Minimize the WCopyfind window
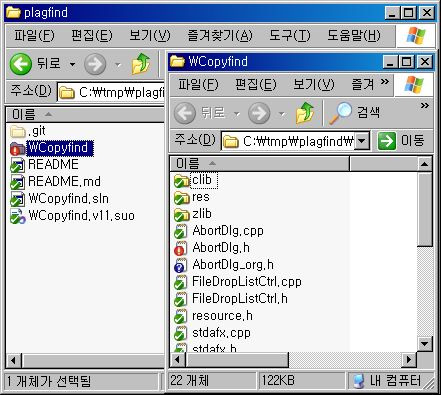Viewport: 441px width, 395px height. coord(390,62)
